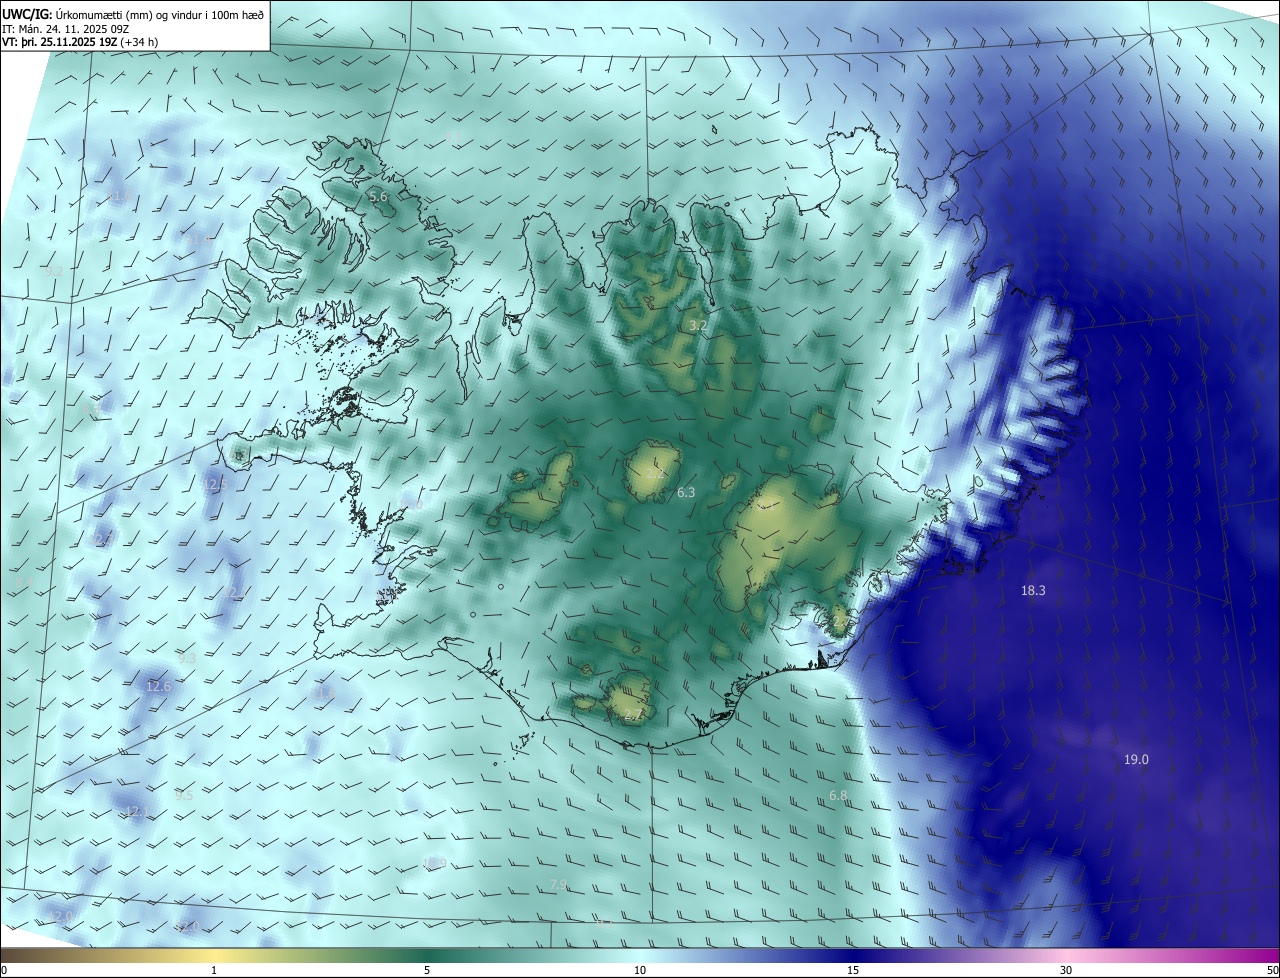Click the 2.7 value on the southern glacier
Viewport: 1280px width, 978px height.
point(631,714)
